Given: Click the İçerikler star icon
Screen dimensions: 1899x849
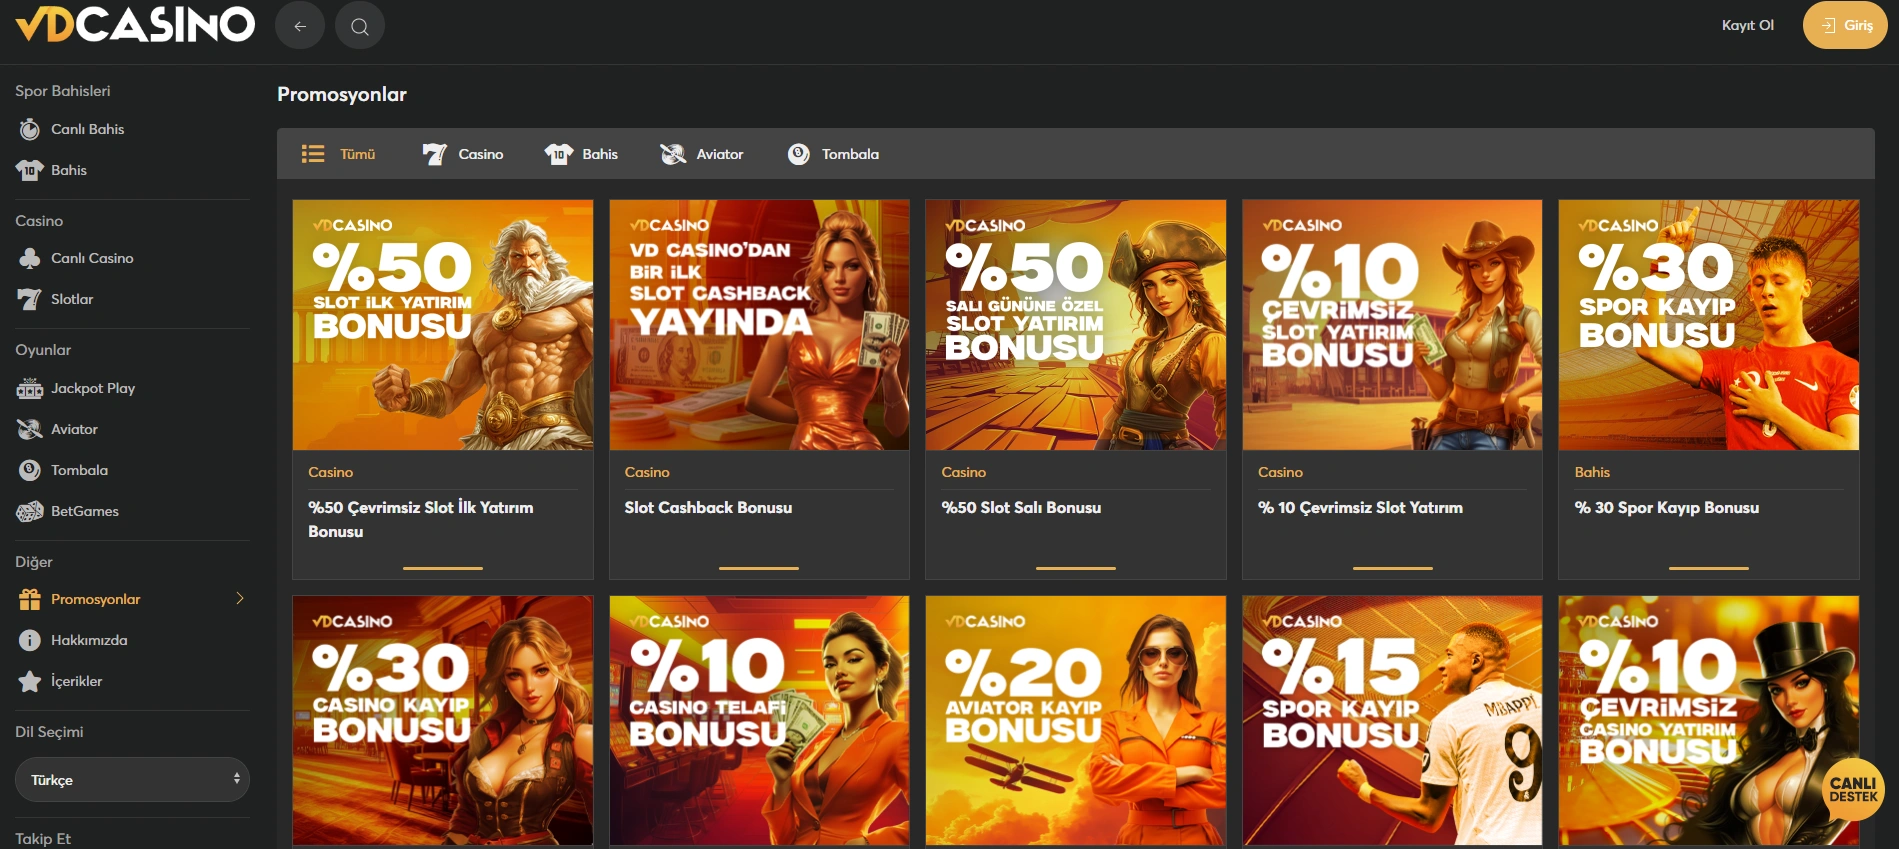Looking at the screenshot, I should pos(30,681).
